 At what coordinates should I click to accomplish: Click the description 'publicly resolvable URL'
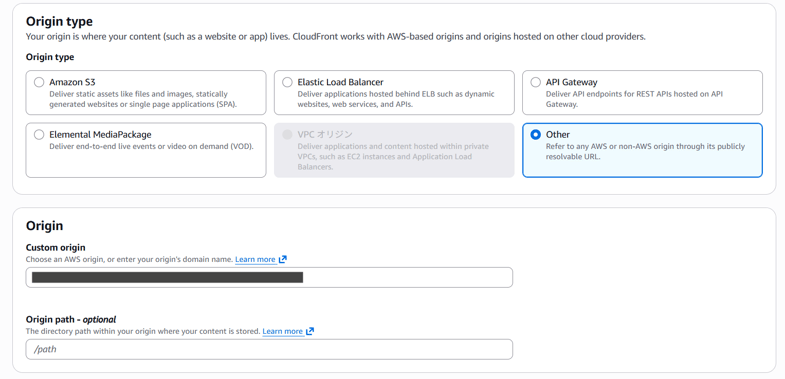(x=645, y=151)
